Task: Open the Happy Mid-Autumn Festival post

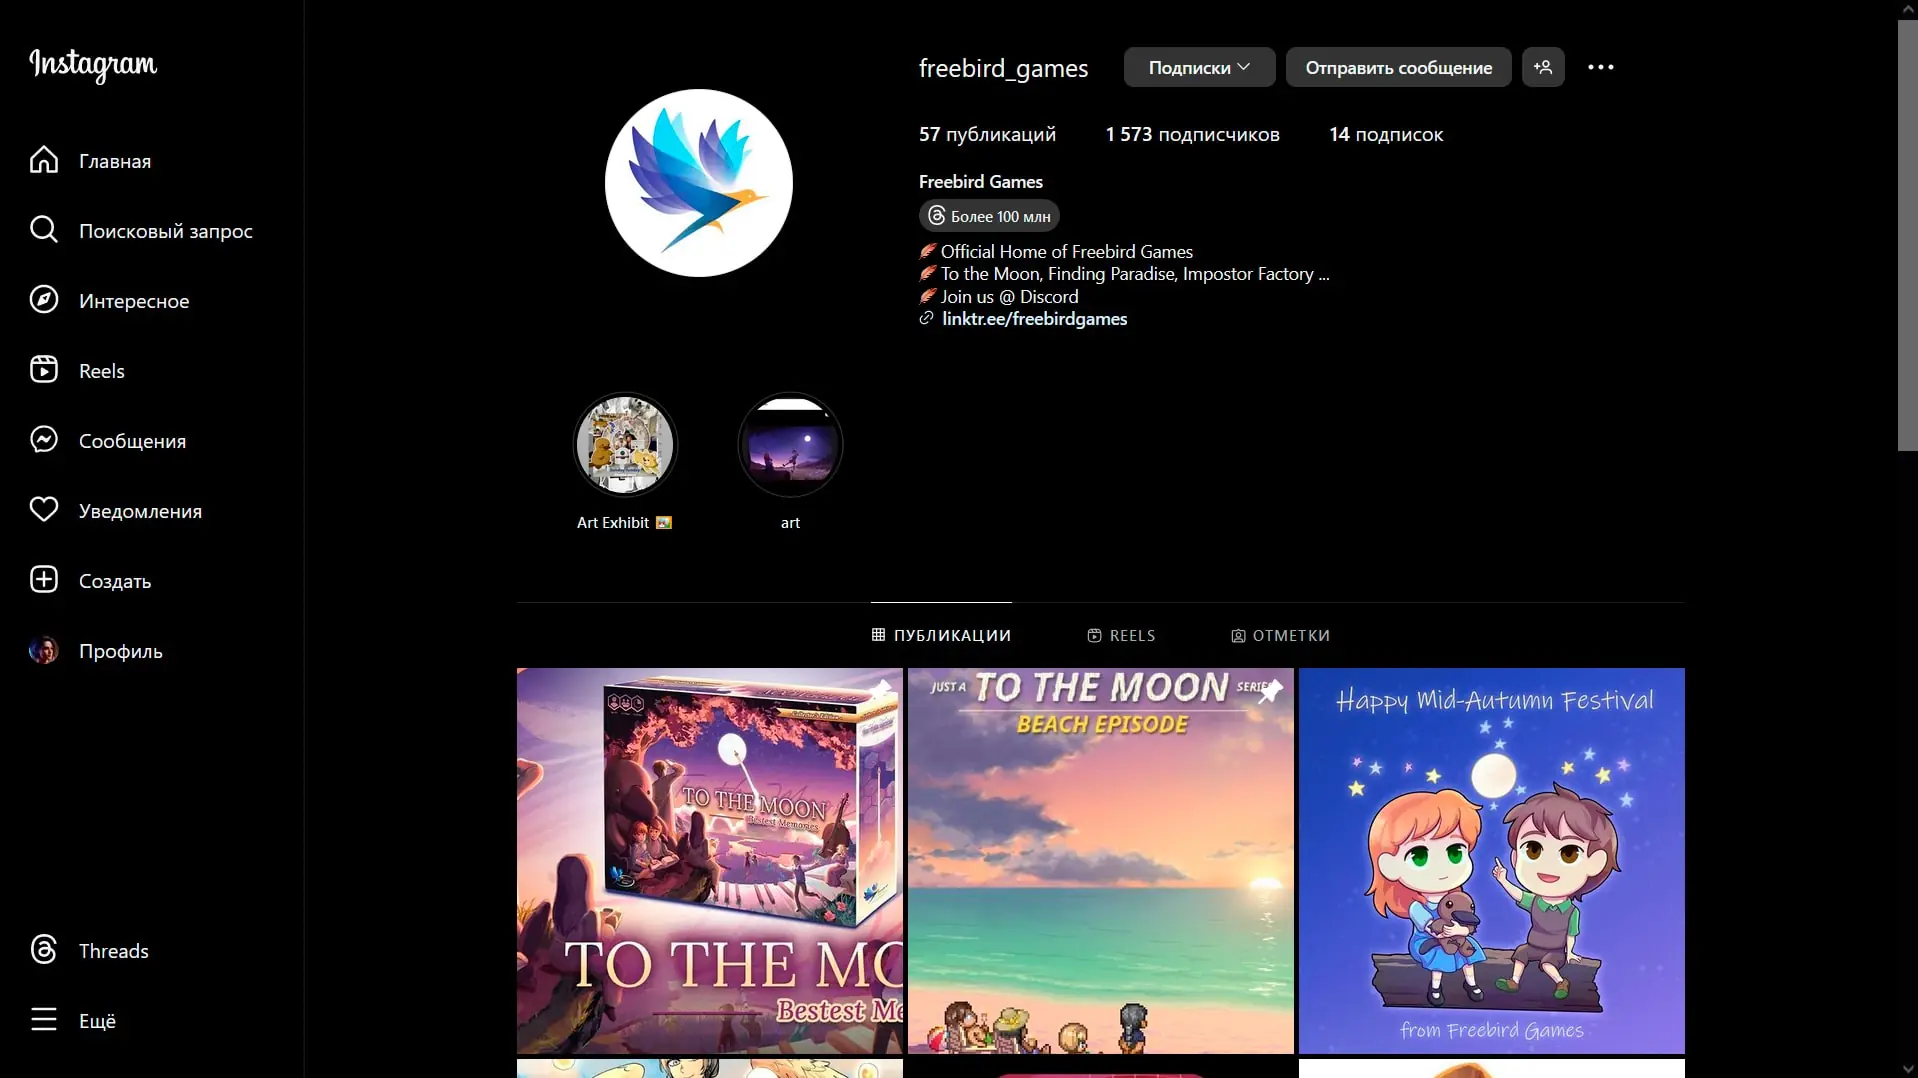Action: 1491,860
